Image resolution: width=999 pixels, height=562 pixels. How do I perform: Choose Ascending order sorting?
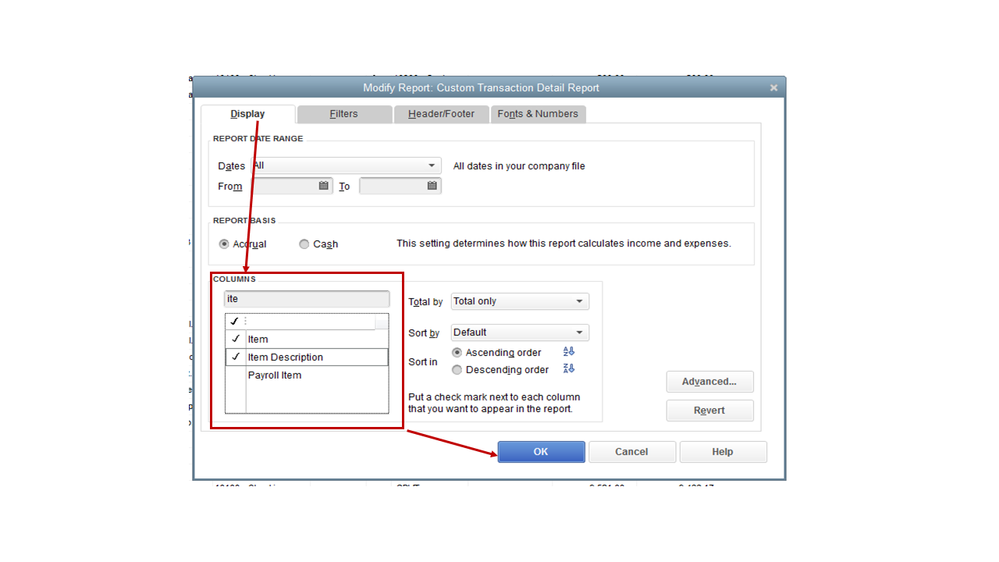pyautogui.click(x=457, y=352)
